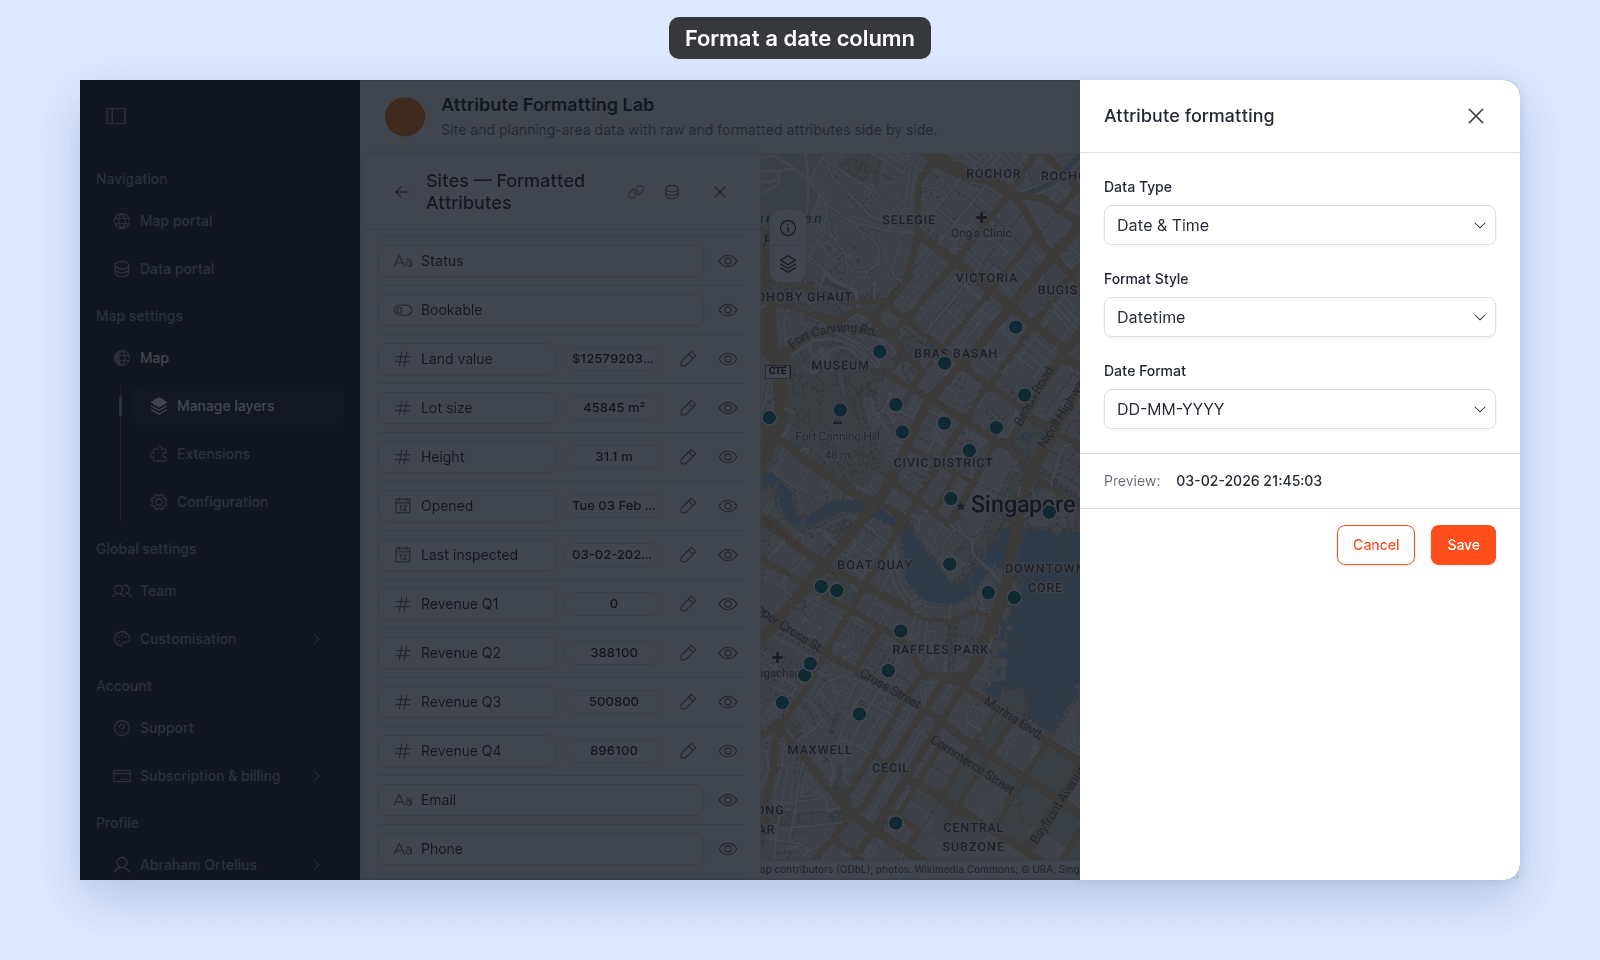Cancel the attribute formatting changes
Screen dimensions: 1600x960
(x=1376, y=545)
